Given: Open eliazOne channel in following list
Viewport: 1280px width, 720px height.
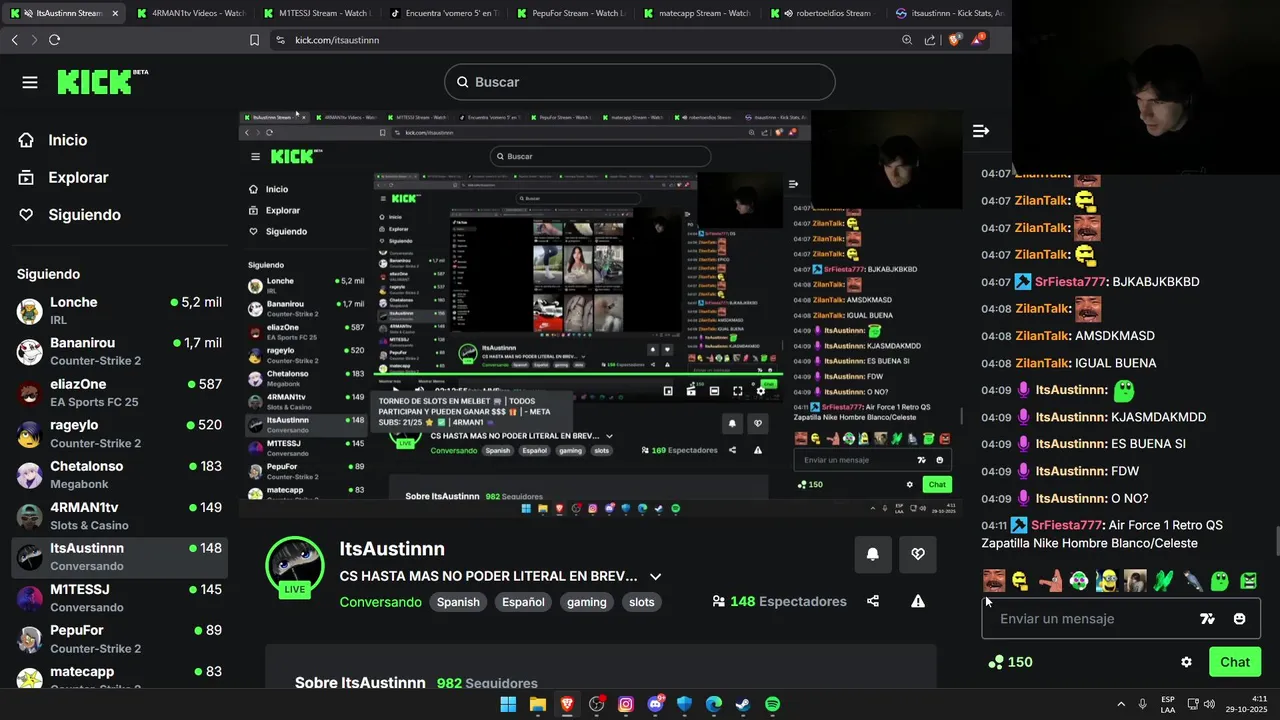Looking at the screenshot, I should coord(119,392).
